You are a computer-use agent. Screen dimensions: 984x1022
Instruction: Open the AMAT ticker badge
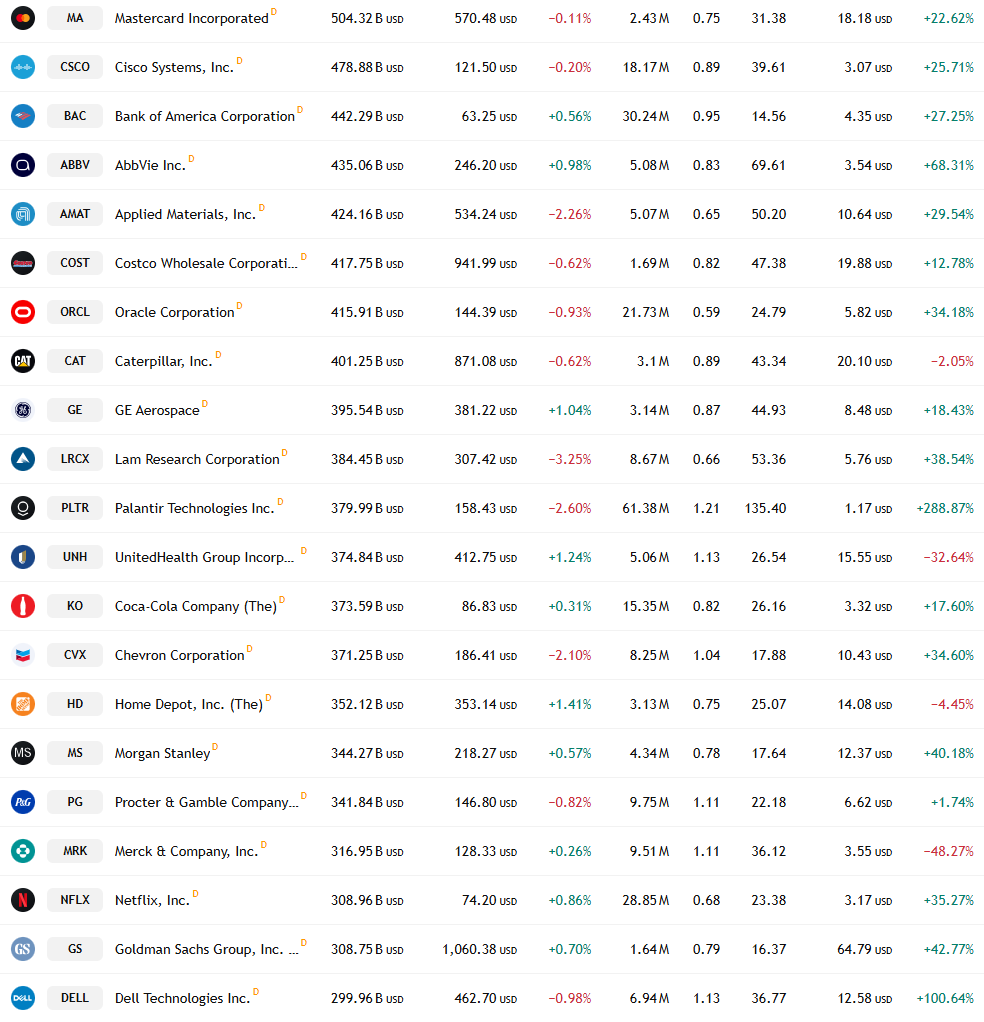[75, 214]
